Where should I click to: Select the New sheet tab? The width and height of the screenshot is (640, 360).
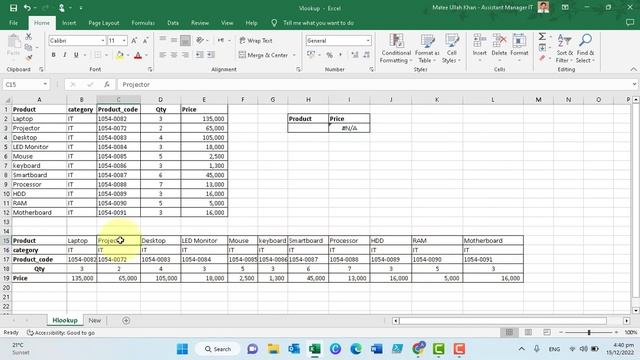pyautogui.click(x=95, y=320)
